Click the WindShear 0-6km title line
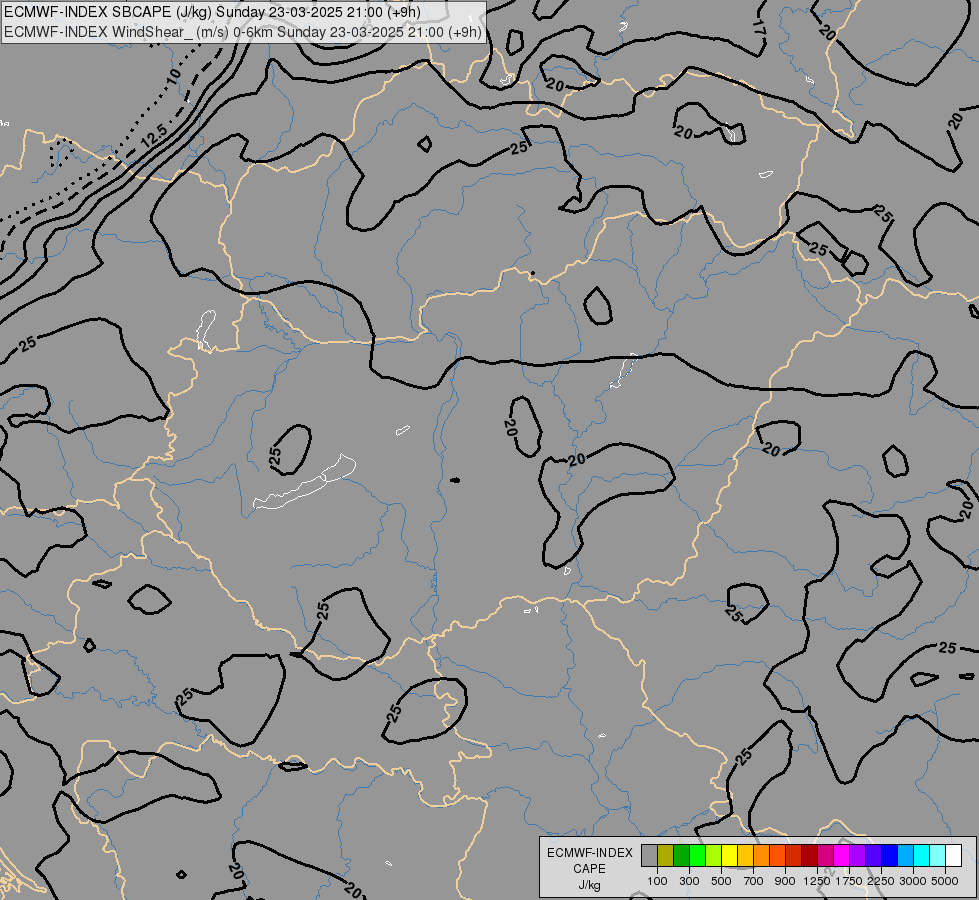Image resolution: width=979 pixels, height=900 pixels. click(243, 32)
